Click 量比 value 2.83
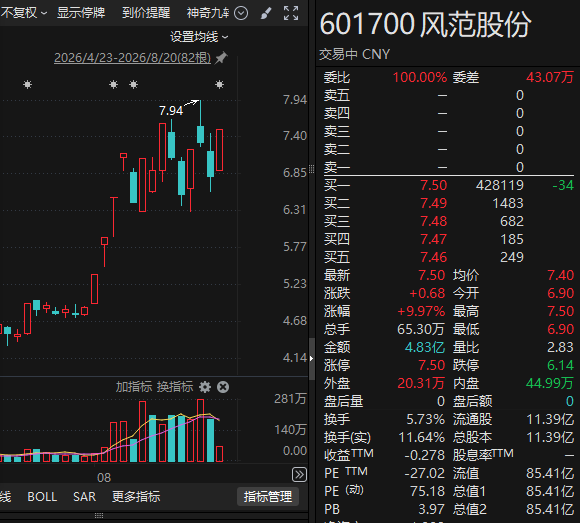 coord(560,347)
